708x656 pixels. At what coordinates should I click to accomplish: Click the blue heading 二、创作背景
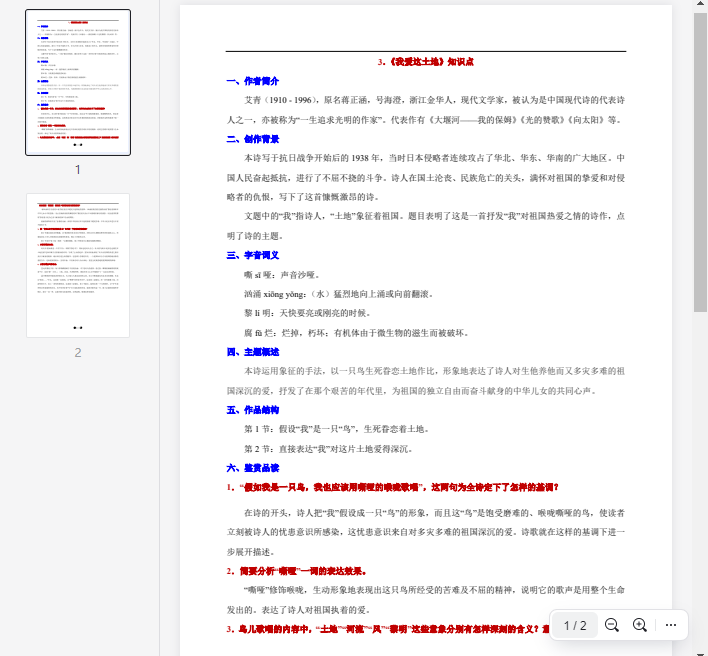coord(253,139)
